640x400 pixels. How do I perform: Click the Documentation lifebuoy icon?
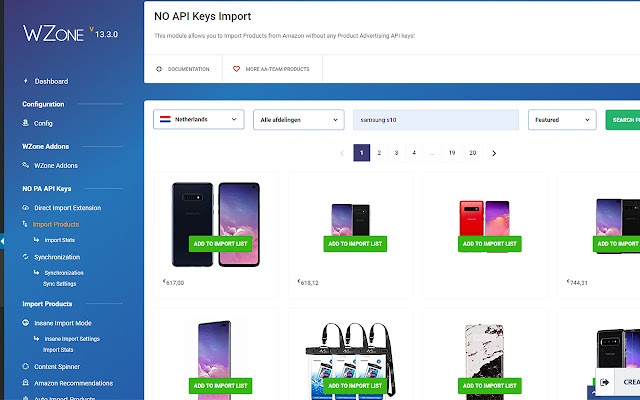159,69
